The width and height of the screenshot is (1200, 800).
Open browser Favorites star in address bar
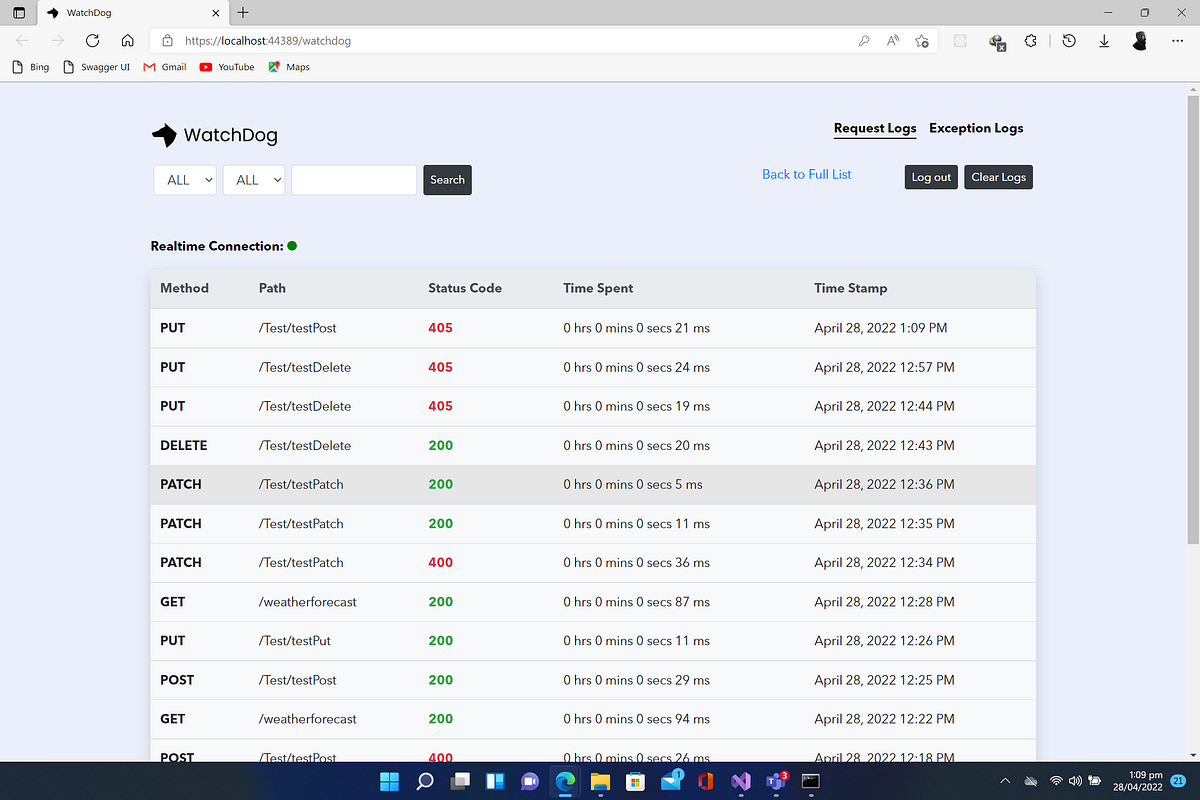pos(921,41)
